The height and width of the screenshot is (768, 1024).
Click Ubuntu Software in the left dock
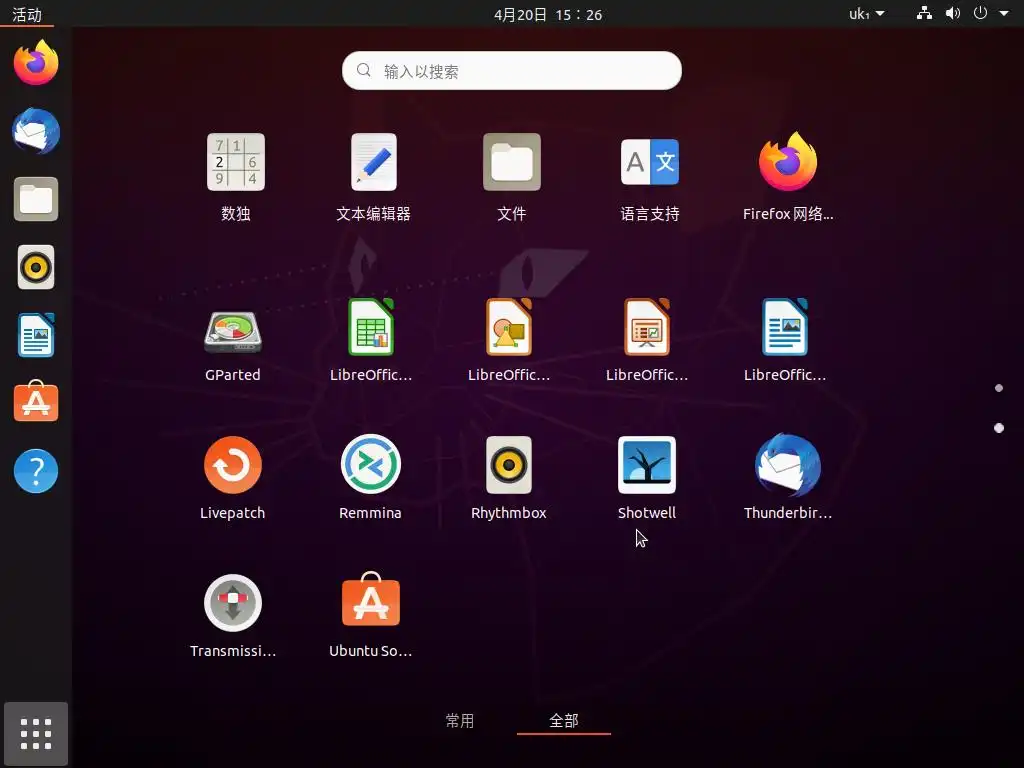point(36,402)
